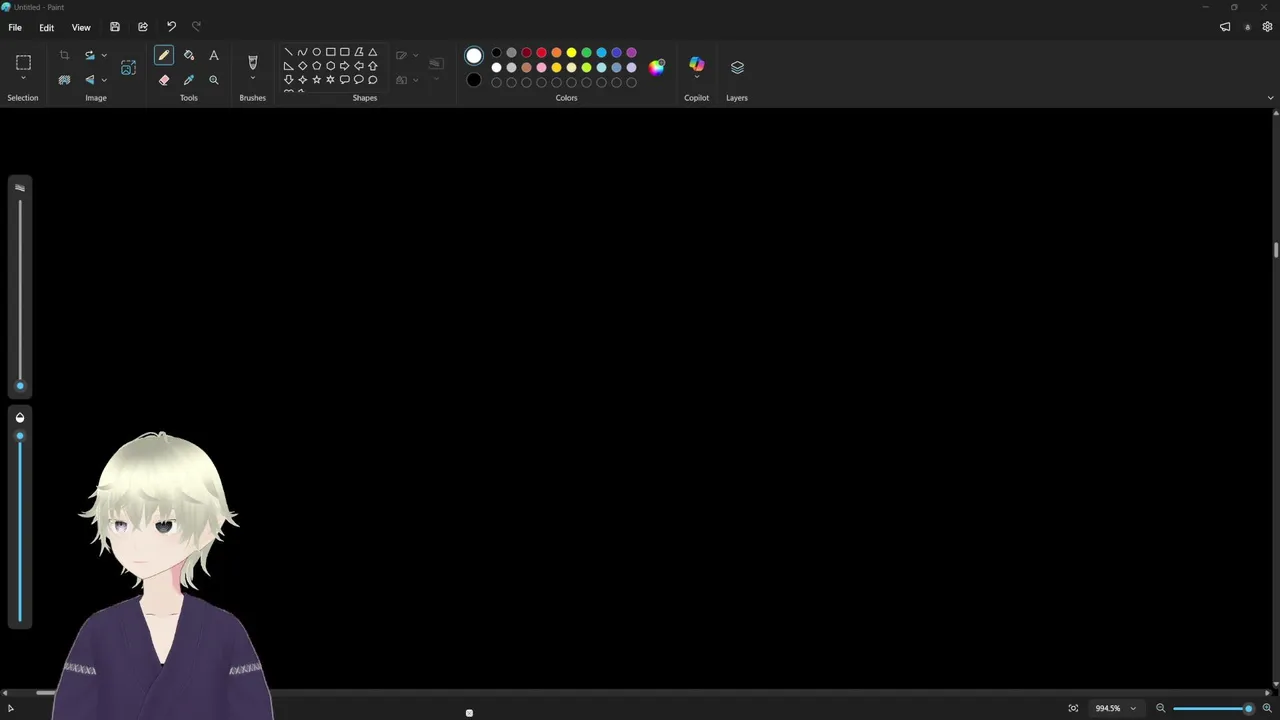
Task: Choose the Down arrow shape
Action: tap(288, 80)
